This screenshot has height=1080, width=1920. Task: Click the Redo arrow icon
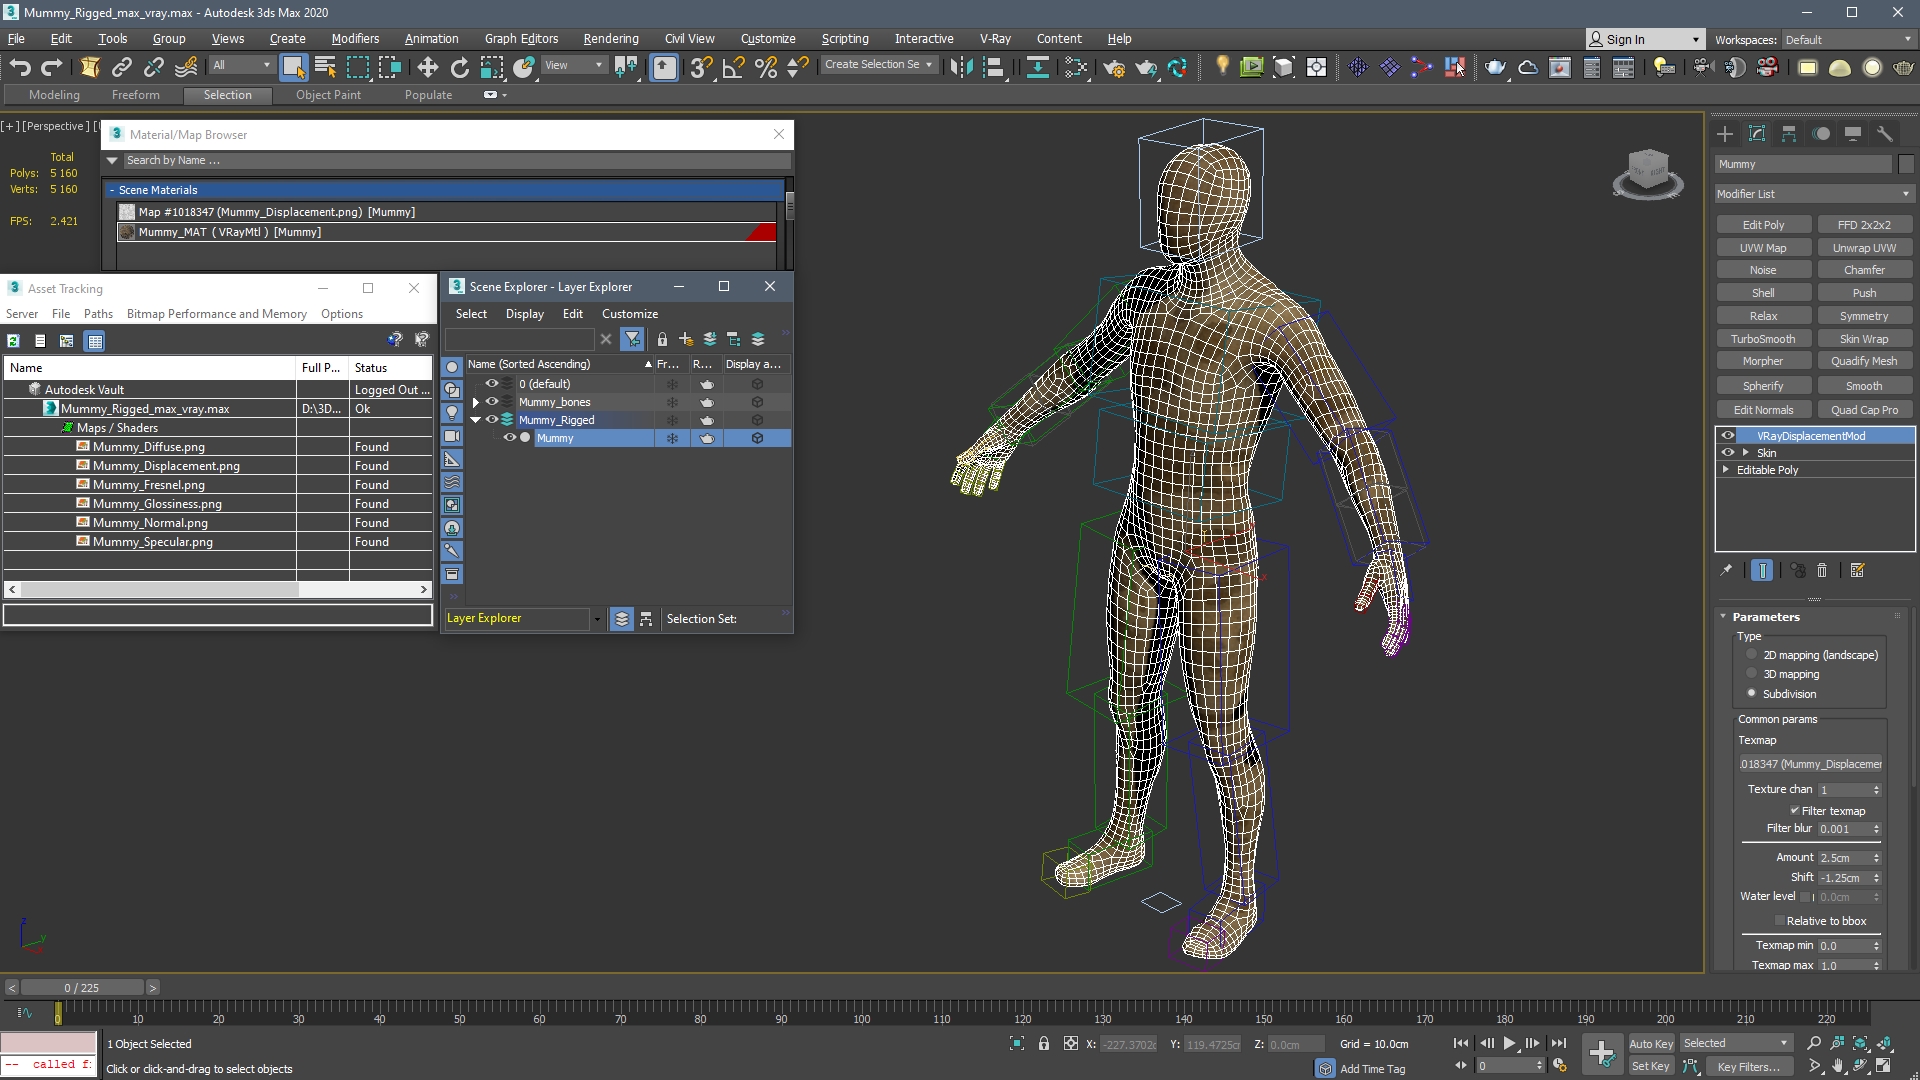pyautogui.click(x=52, y=67)
